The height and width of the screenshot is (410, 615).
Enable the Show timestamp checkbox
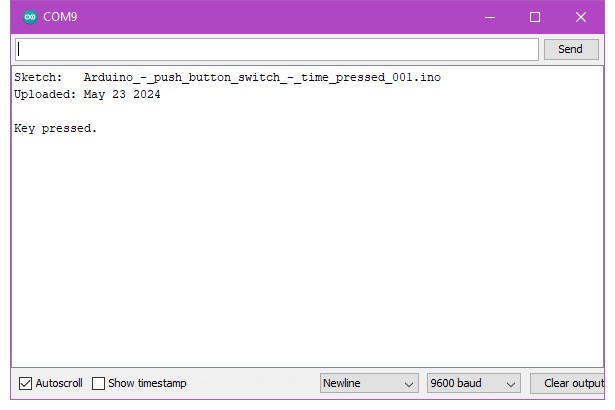(98, 383)
